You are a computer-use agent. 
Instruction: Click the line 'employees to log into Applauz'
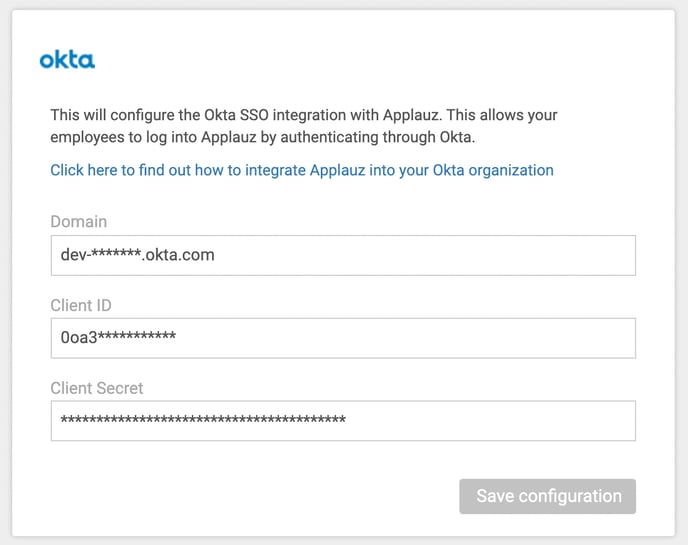pos(270,137)
